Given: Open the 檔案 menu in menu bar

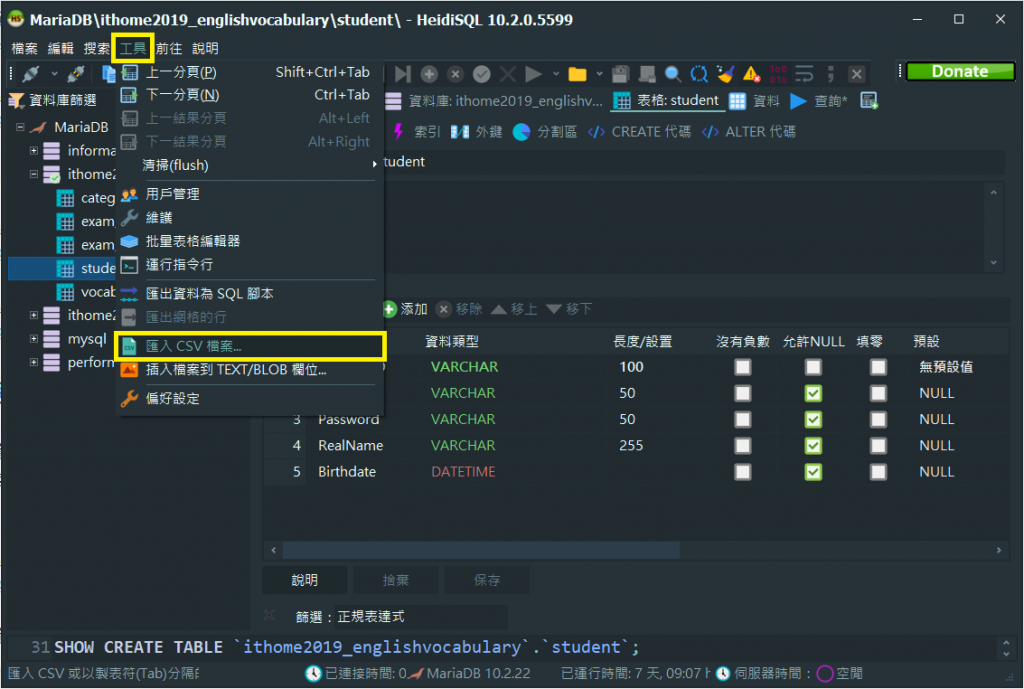Looking at the screenshot, I should pyautogui.click(x=25, y=48).
